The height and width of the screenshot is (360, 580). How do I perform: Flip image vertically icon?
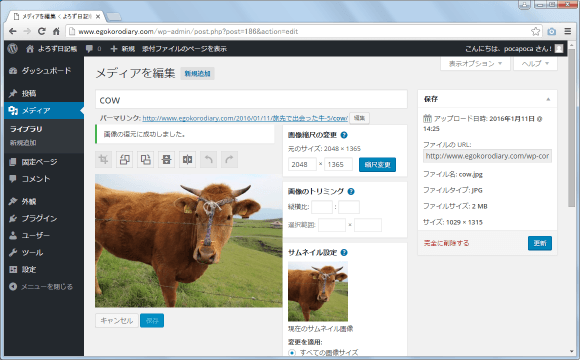point(166,160)
